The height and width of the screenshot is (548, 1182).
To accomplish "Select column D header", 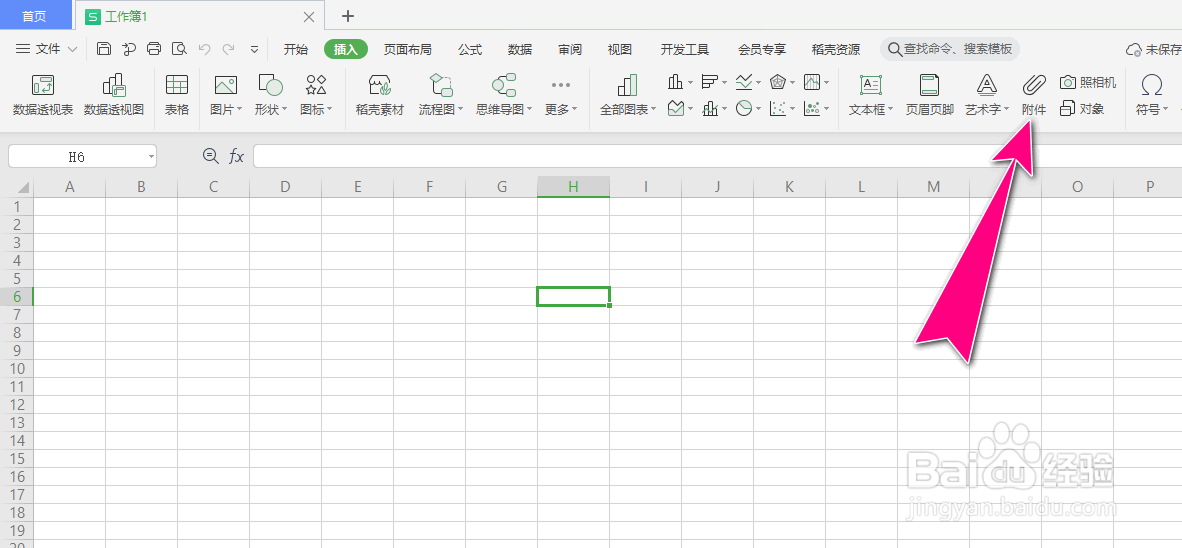I will pos(285,187).
